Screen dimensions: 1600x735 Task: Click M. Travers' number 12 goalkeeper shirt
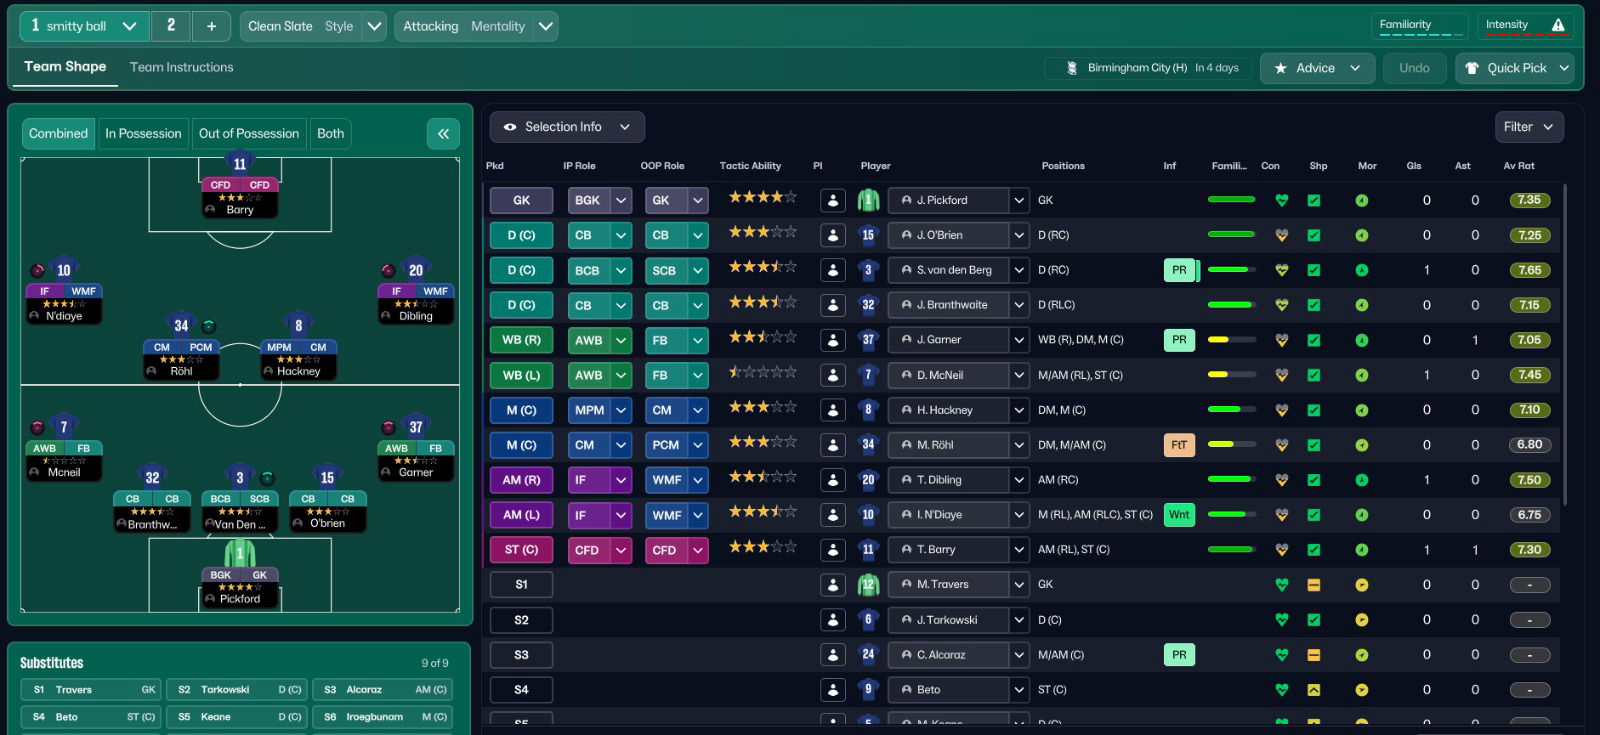(868, 585)
